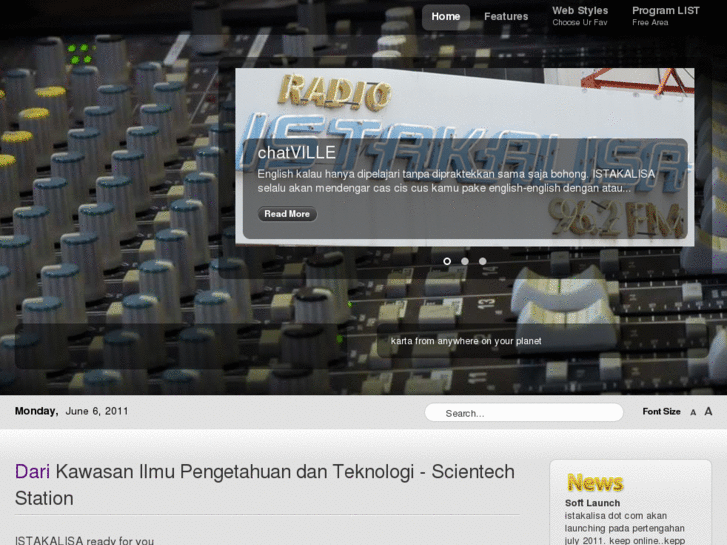This screenshot has width=727, height=545.
Task: Open the Program LIST menu
Action: point(665,16)
